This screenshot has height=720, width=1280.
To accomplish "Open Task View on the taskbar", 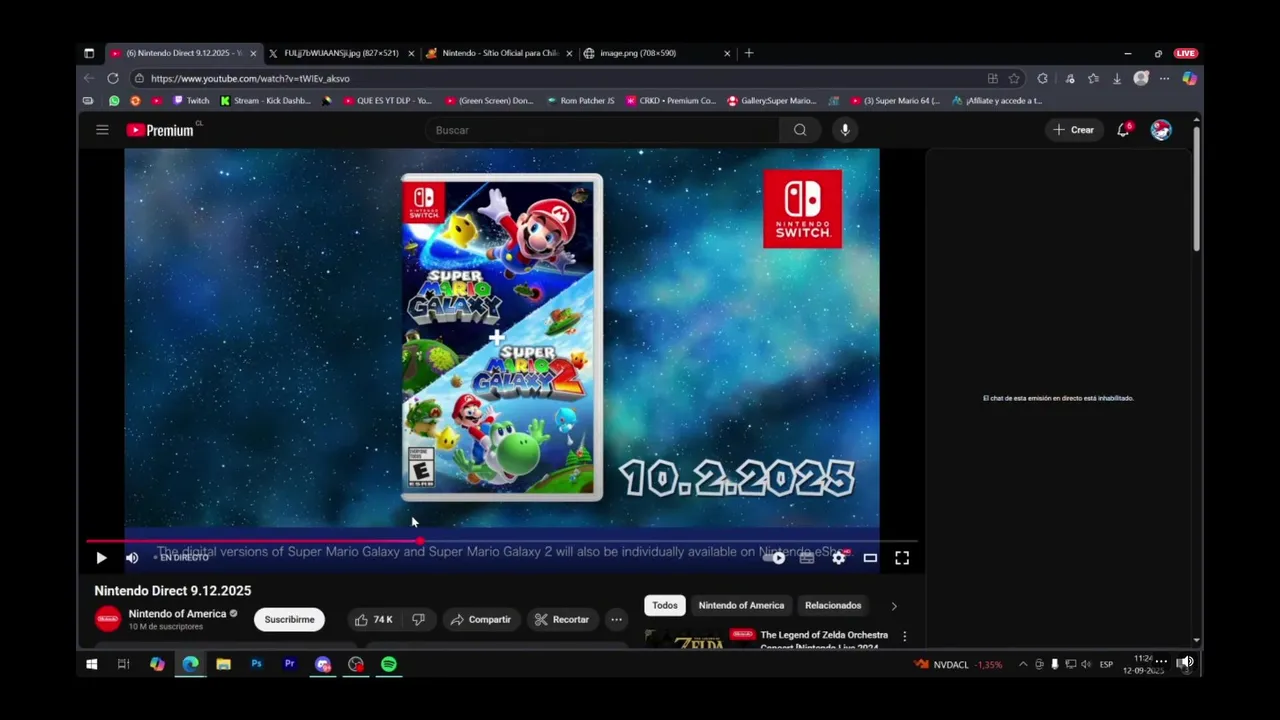I will [x=124, y=664].
